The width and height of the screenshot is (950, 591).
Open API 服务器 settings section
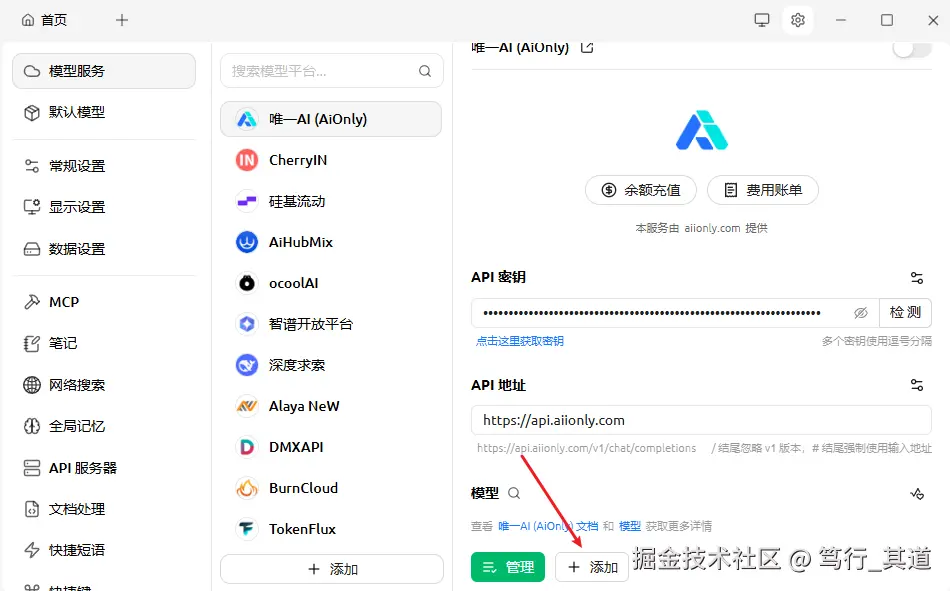pyautogui.click(x=104, y=468)
